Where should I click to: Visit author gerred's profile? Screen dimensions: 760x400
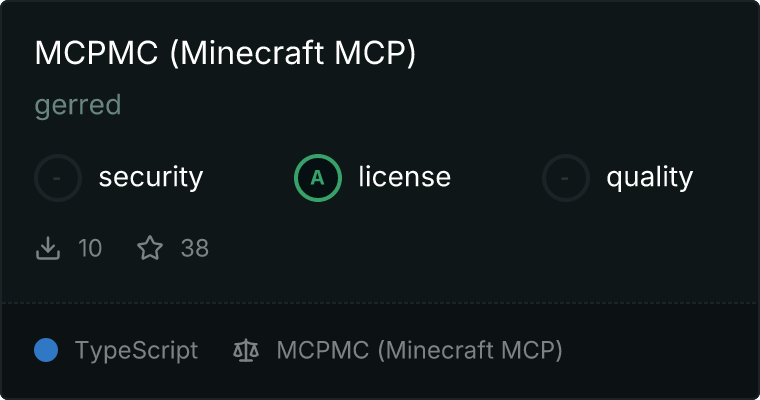coord(78,105)
